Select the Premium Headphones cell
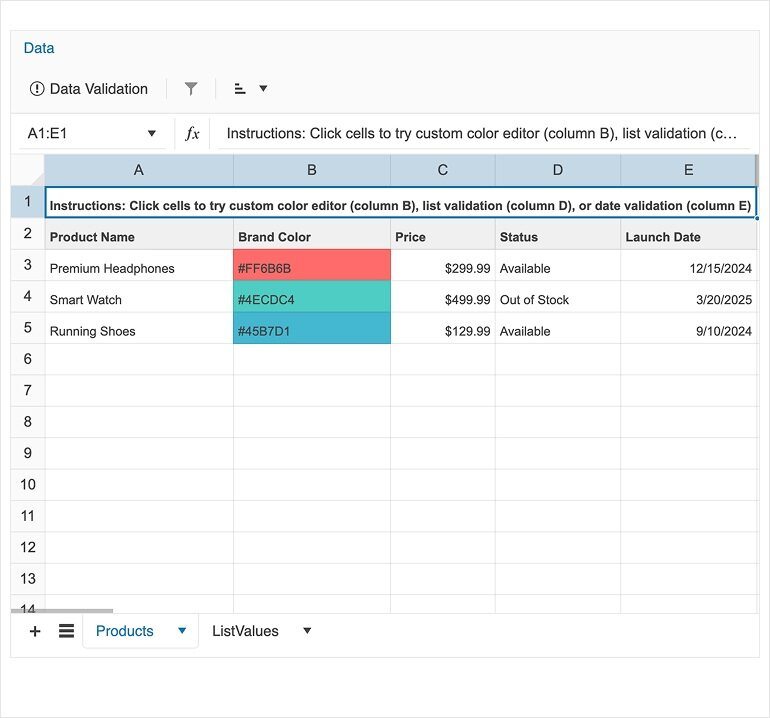 point(139,265)
